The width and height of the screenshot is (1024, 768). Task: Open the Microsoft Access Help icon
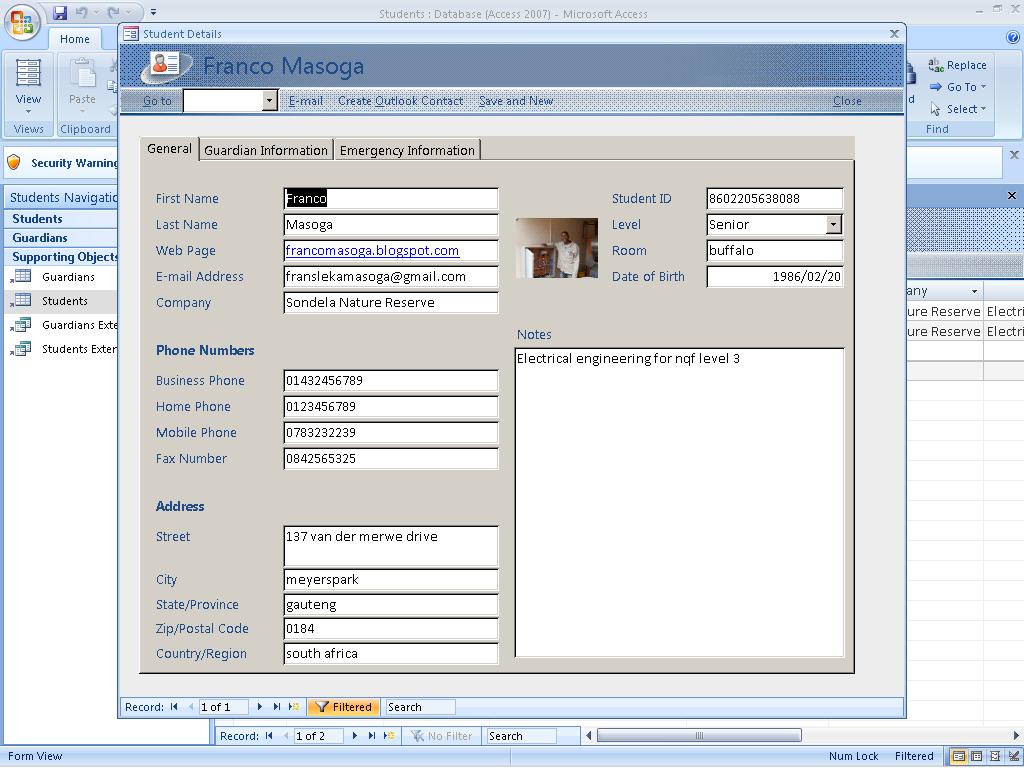tap(1013, 38)
